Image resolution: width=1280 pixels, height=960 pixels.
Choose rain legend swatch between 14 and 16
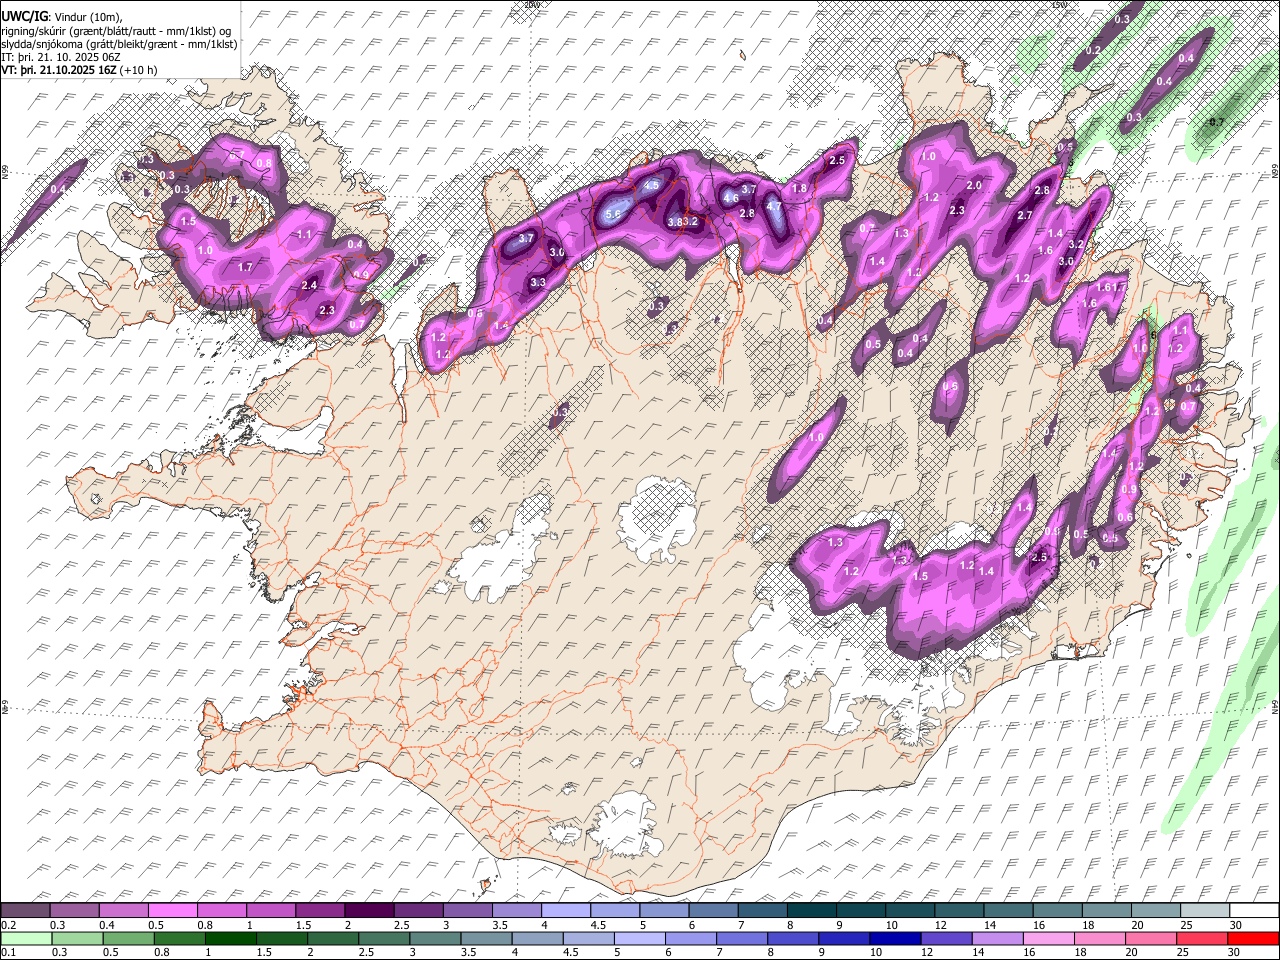point(999,938)
